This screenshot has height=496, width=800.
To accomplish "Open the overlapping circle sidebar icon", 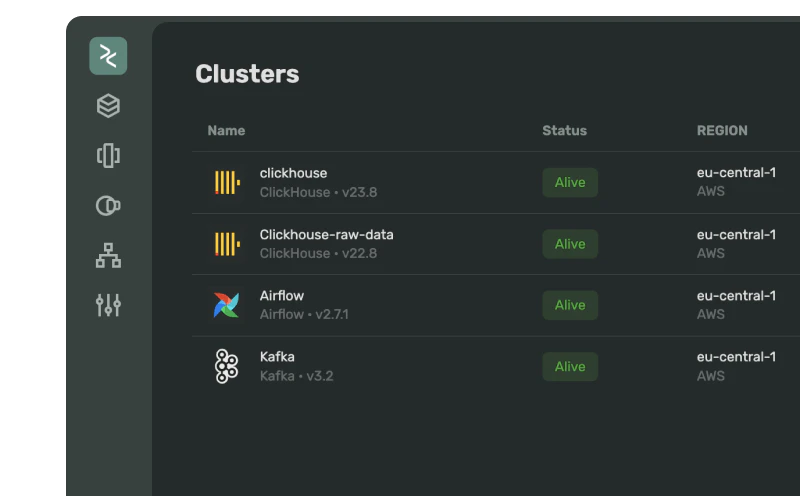I will tap(108, 205).
